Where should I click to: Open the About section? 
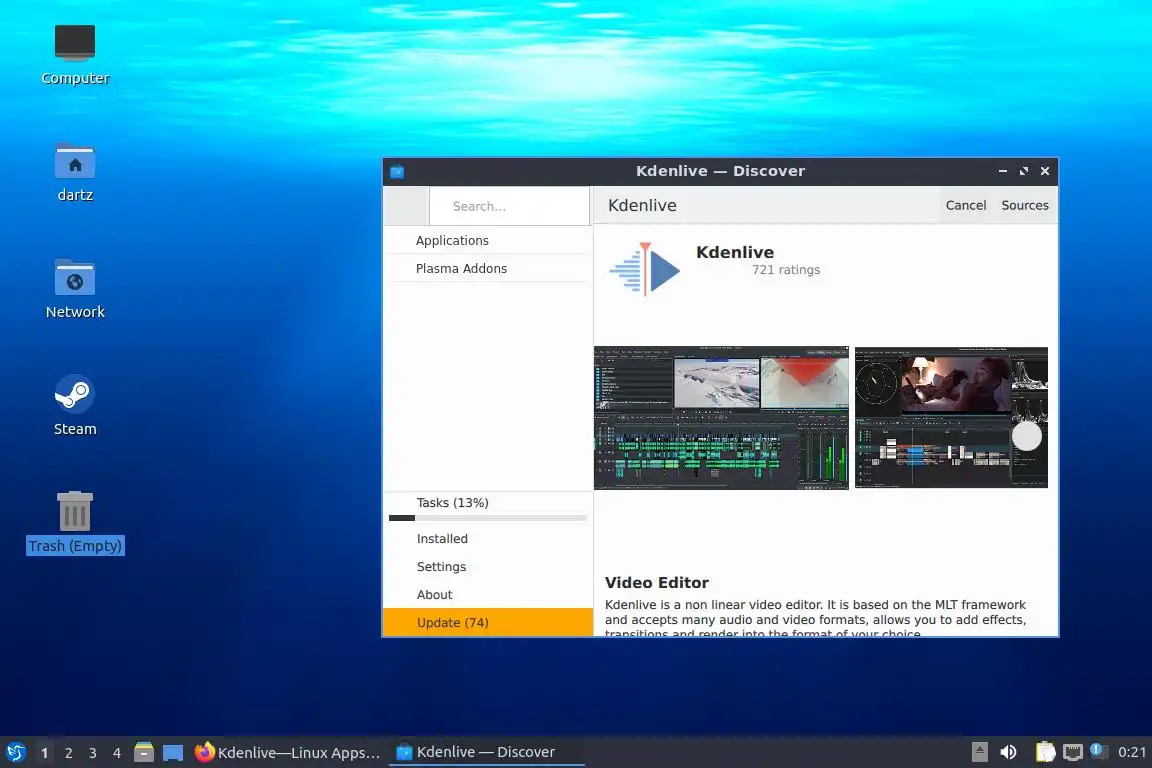[x=488, y=595]
